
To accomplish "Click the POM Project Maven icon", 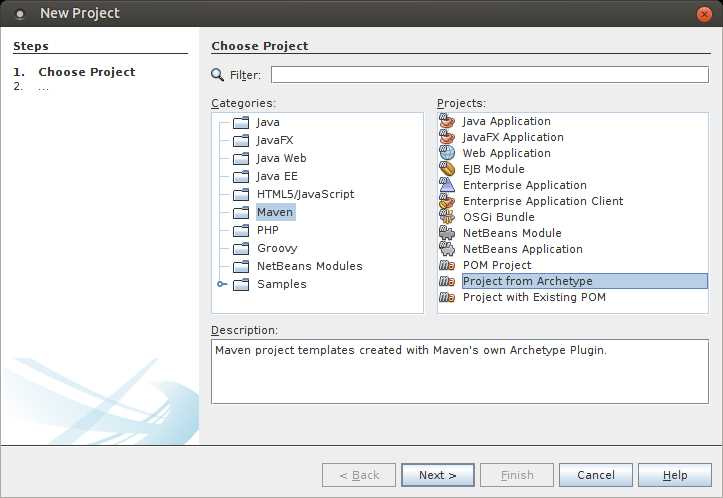I will (x=447, y=265).
